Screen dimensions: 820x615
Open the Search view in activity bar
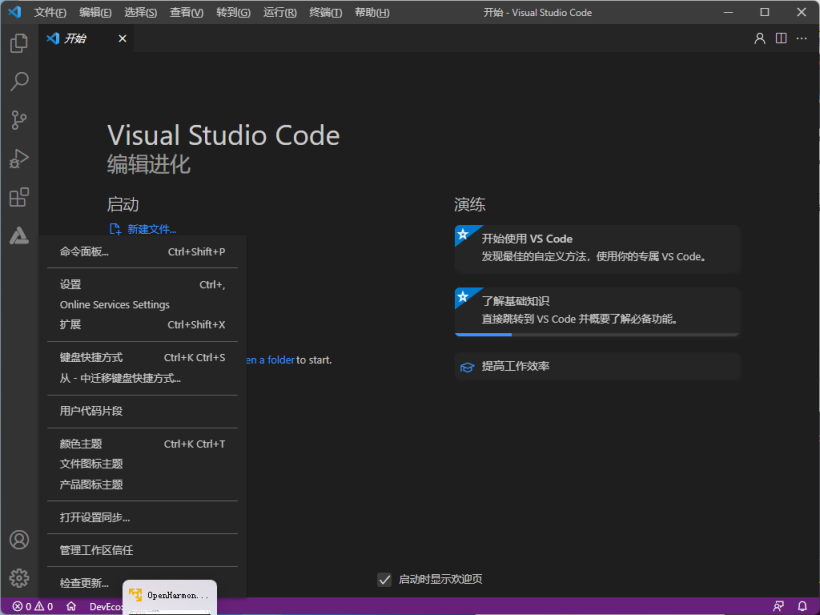(19, 82)
